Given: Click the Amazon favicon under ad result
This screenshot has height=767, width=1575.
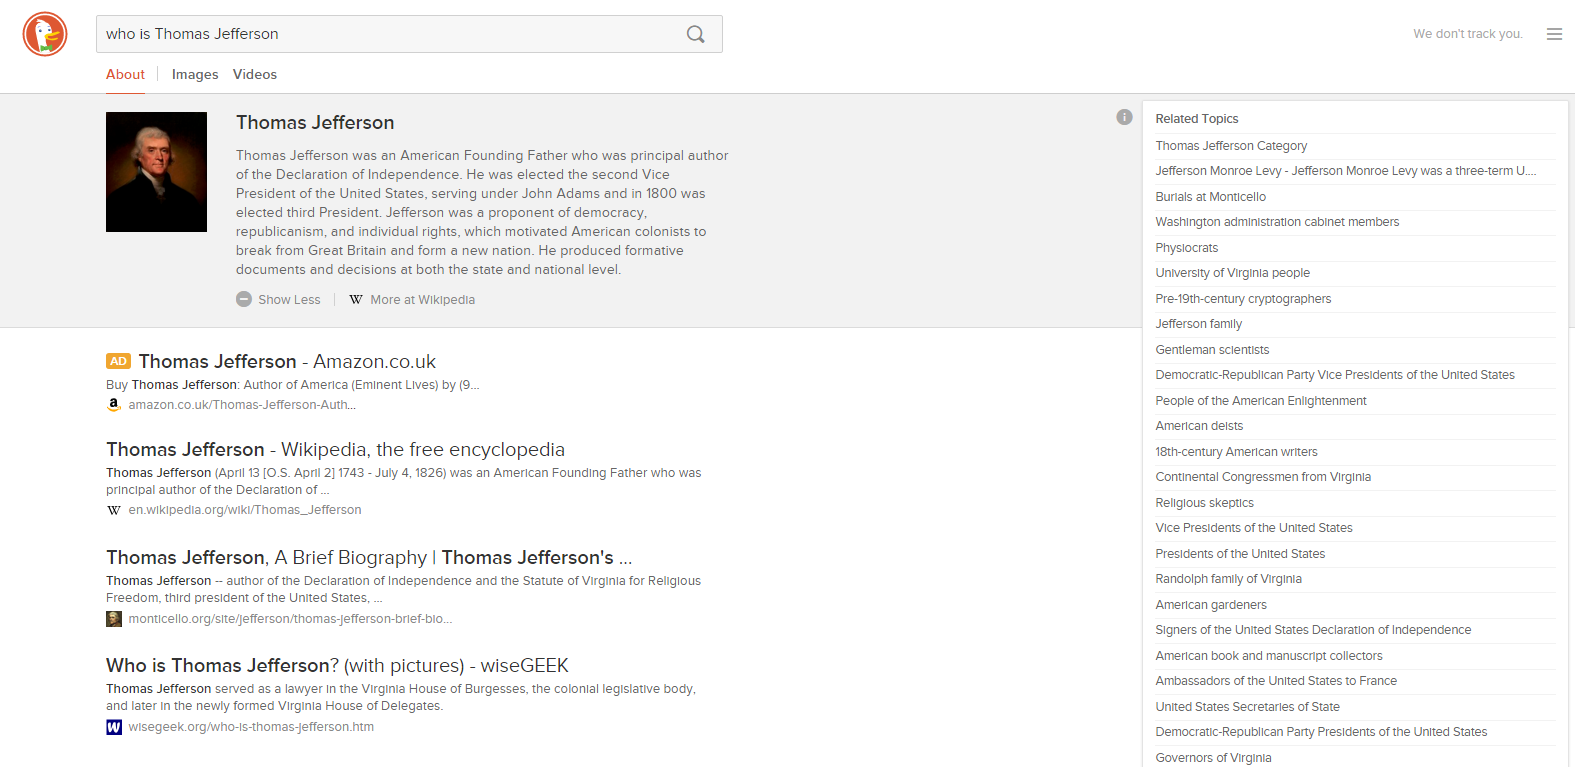Looking at the screenshot, I should (114, 405).
